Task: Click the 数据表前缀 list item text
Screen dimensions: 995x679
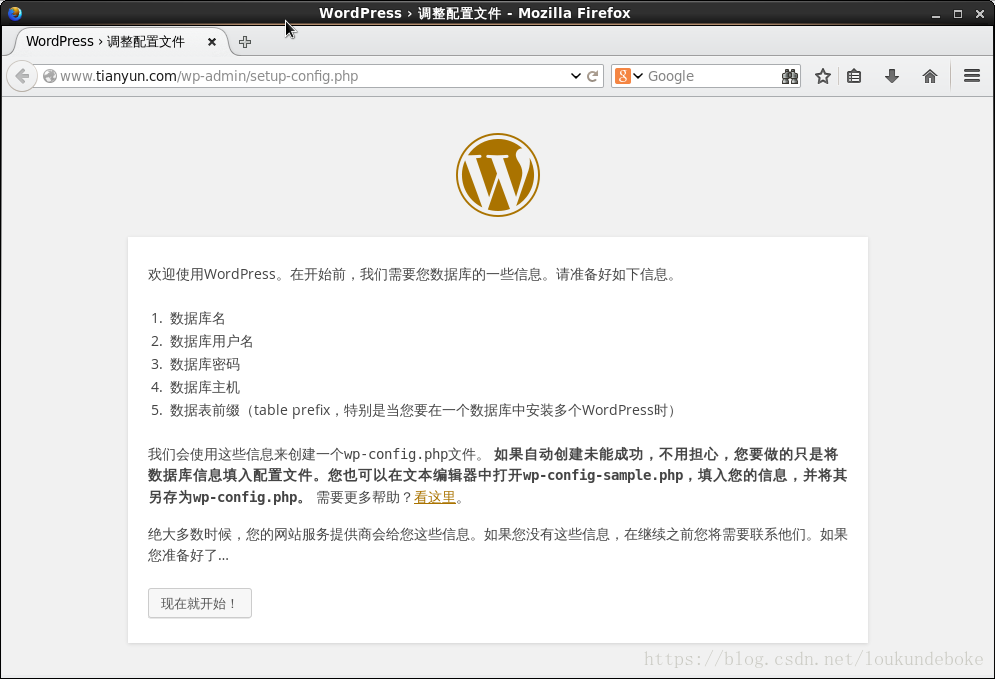Action: point(423,411)
